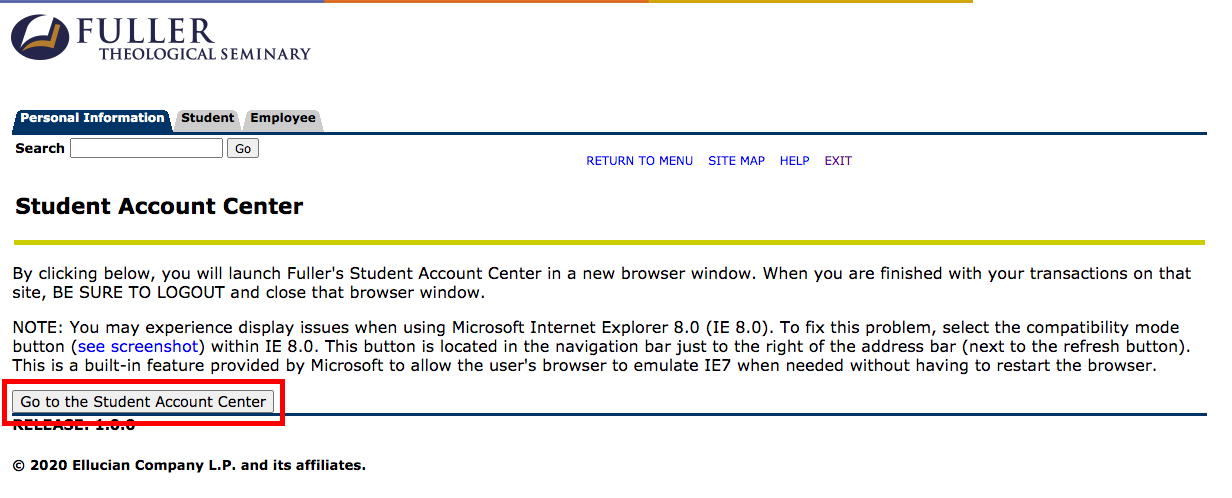Viewport: 1232px width, 498px height.
Task: Click the Search label text
Action: (40, 148)
